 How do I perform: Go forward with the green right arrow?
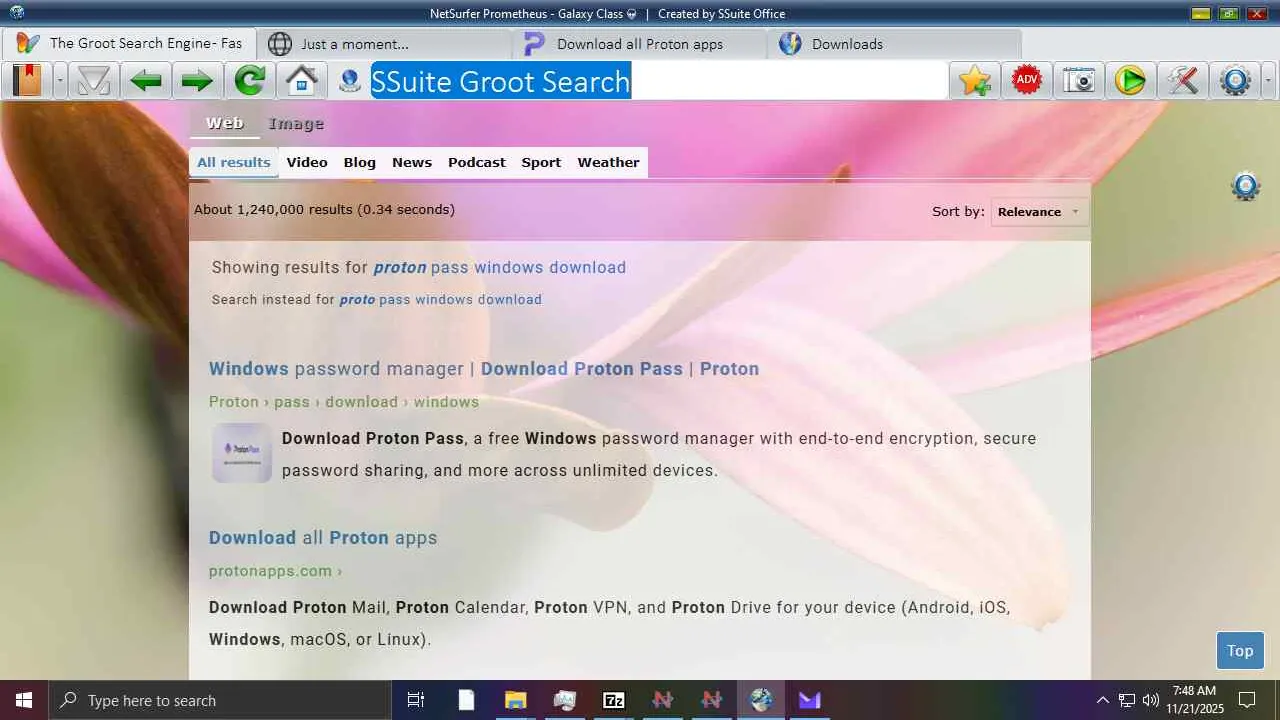[197, 80]
